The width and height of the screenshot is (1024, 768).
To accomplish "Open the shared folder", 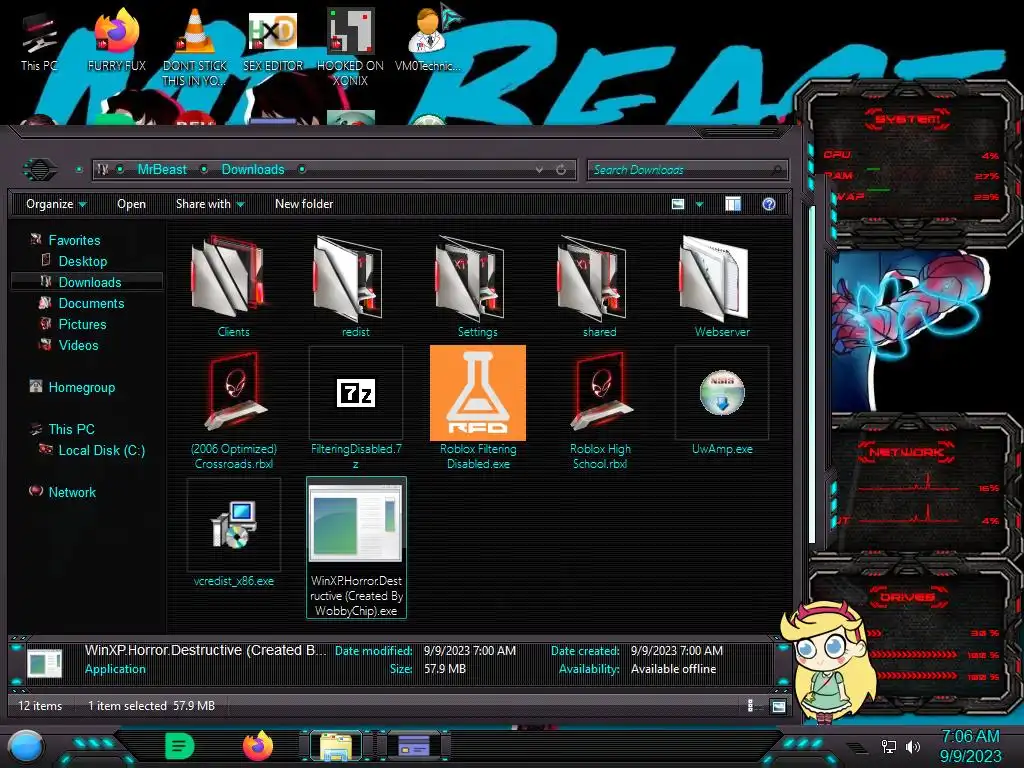I will [600, 286].
